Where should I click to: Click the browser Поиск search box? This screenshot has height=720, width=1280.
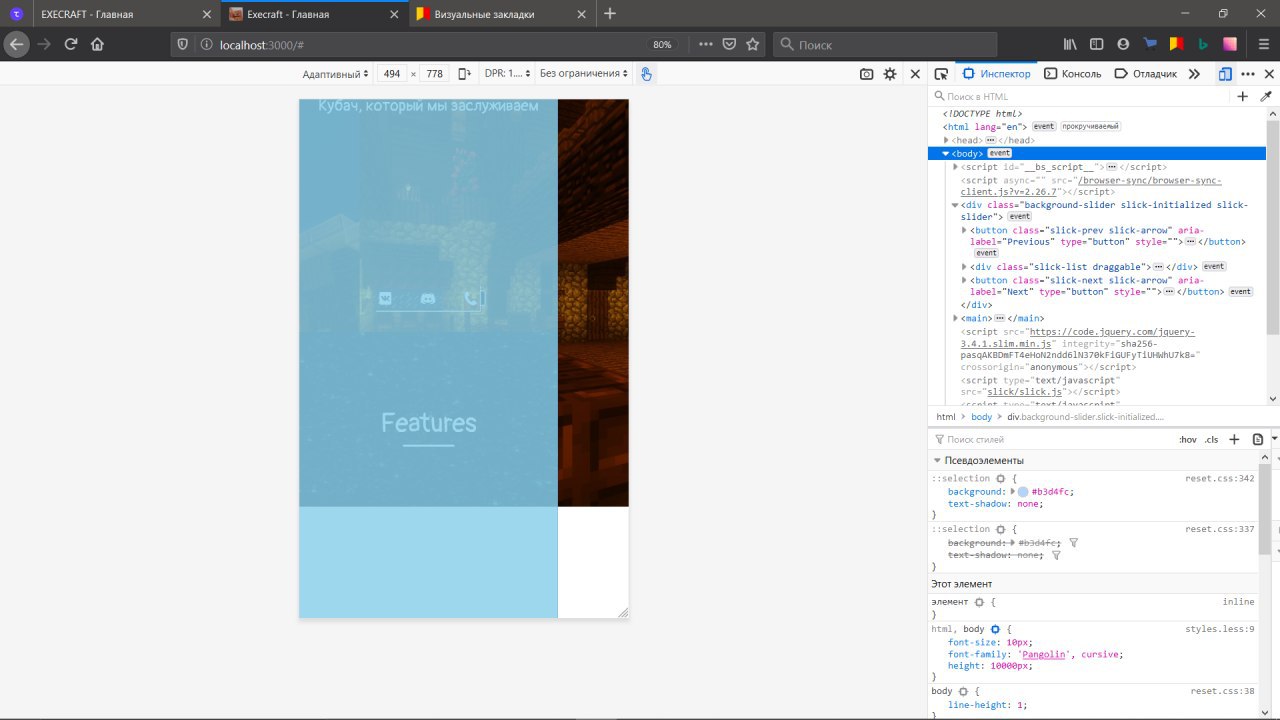click(886, 44)
